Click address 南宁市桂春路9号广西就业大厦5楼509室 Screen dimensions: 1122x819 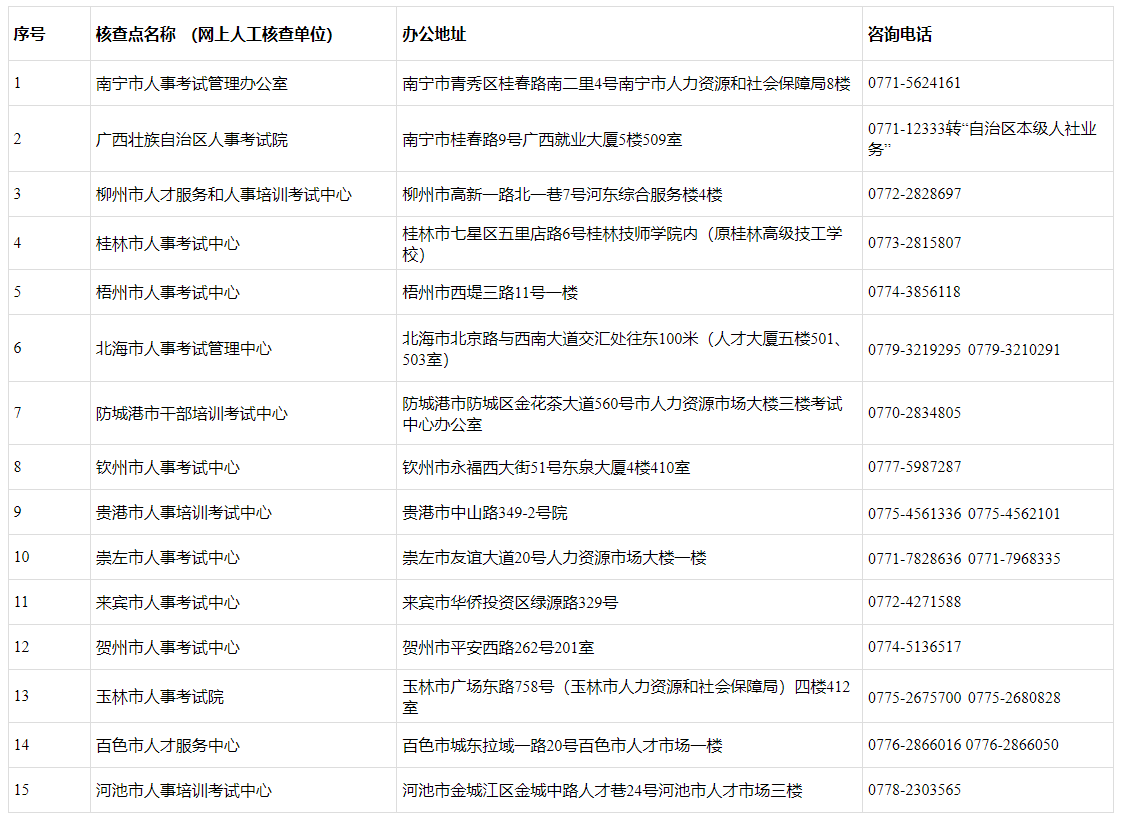click(542, 140)
